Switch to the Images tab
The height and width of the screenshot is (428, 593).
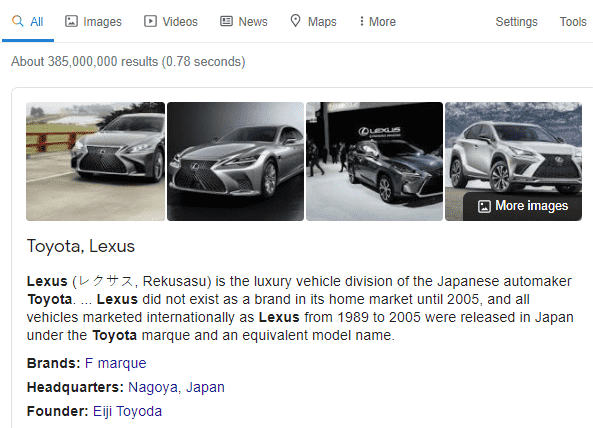click(x=93, y=22)
